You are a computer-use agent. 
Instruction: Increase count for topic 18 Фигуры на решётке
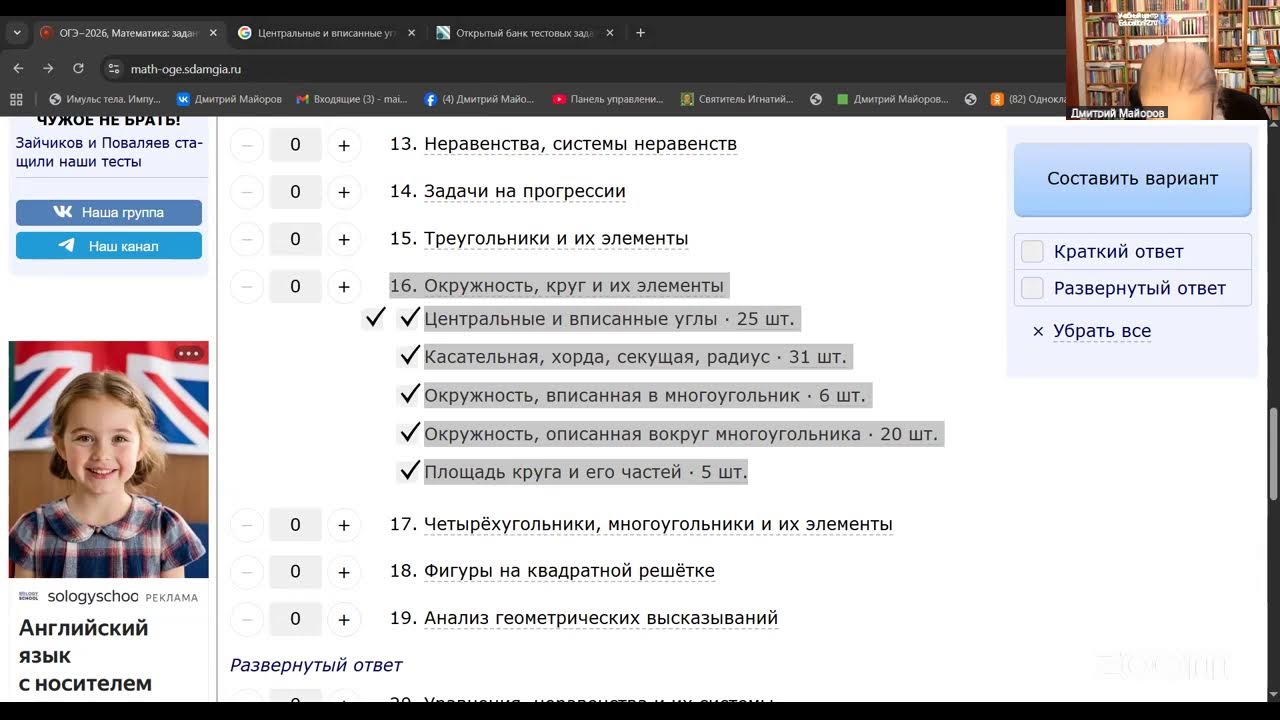344,572
